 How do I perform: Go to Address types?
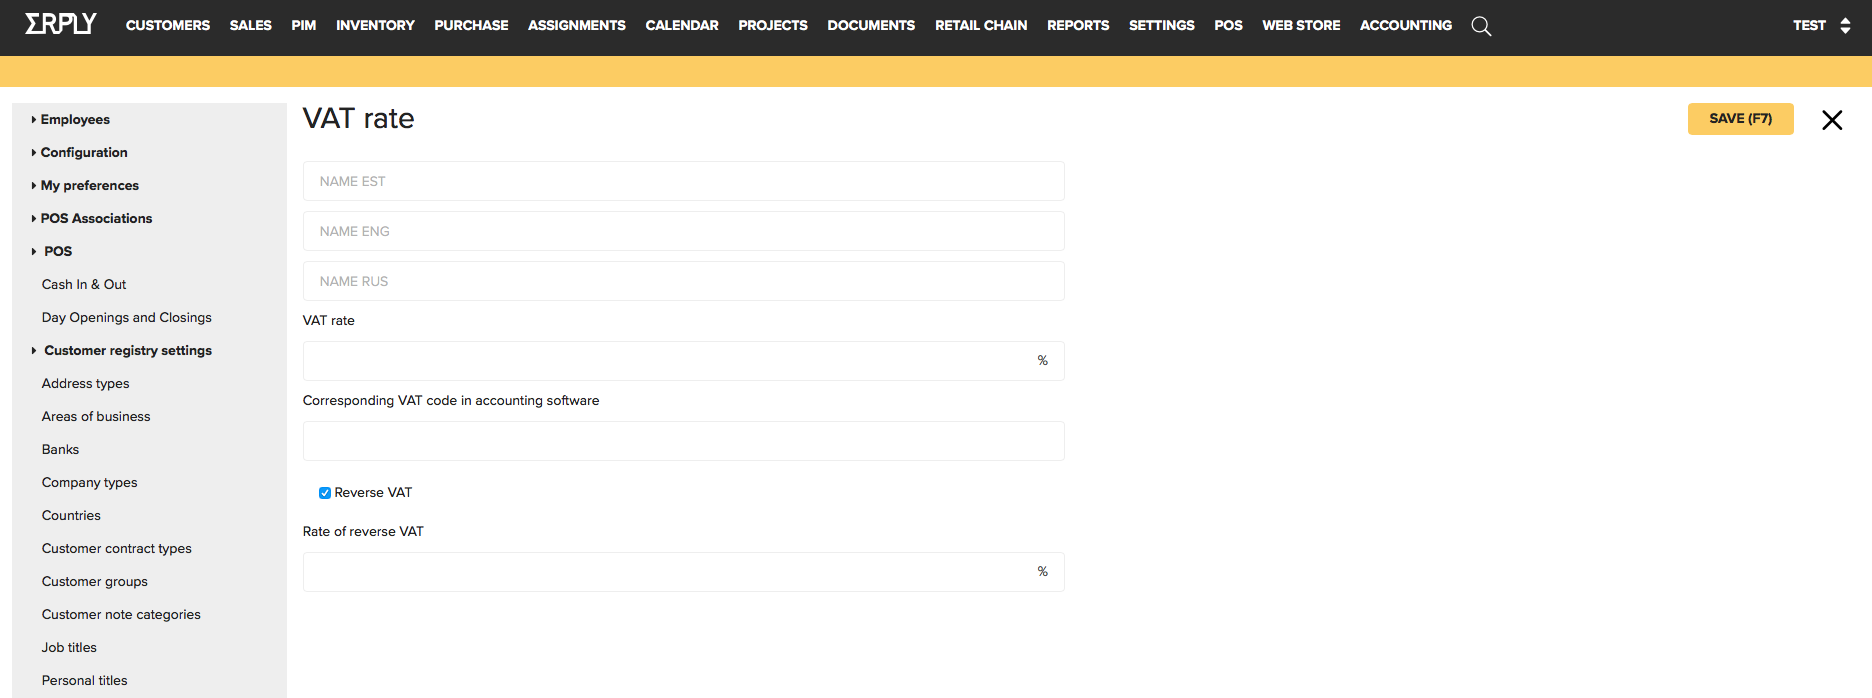(x=86, y=383)
